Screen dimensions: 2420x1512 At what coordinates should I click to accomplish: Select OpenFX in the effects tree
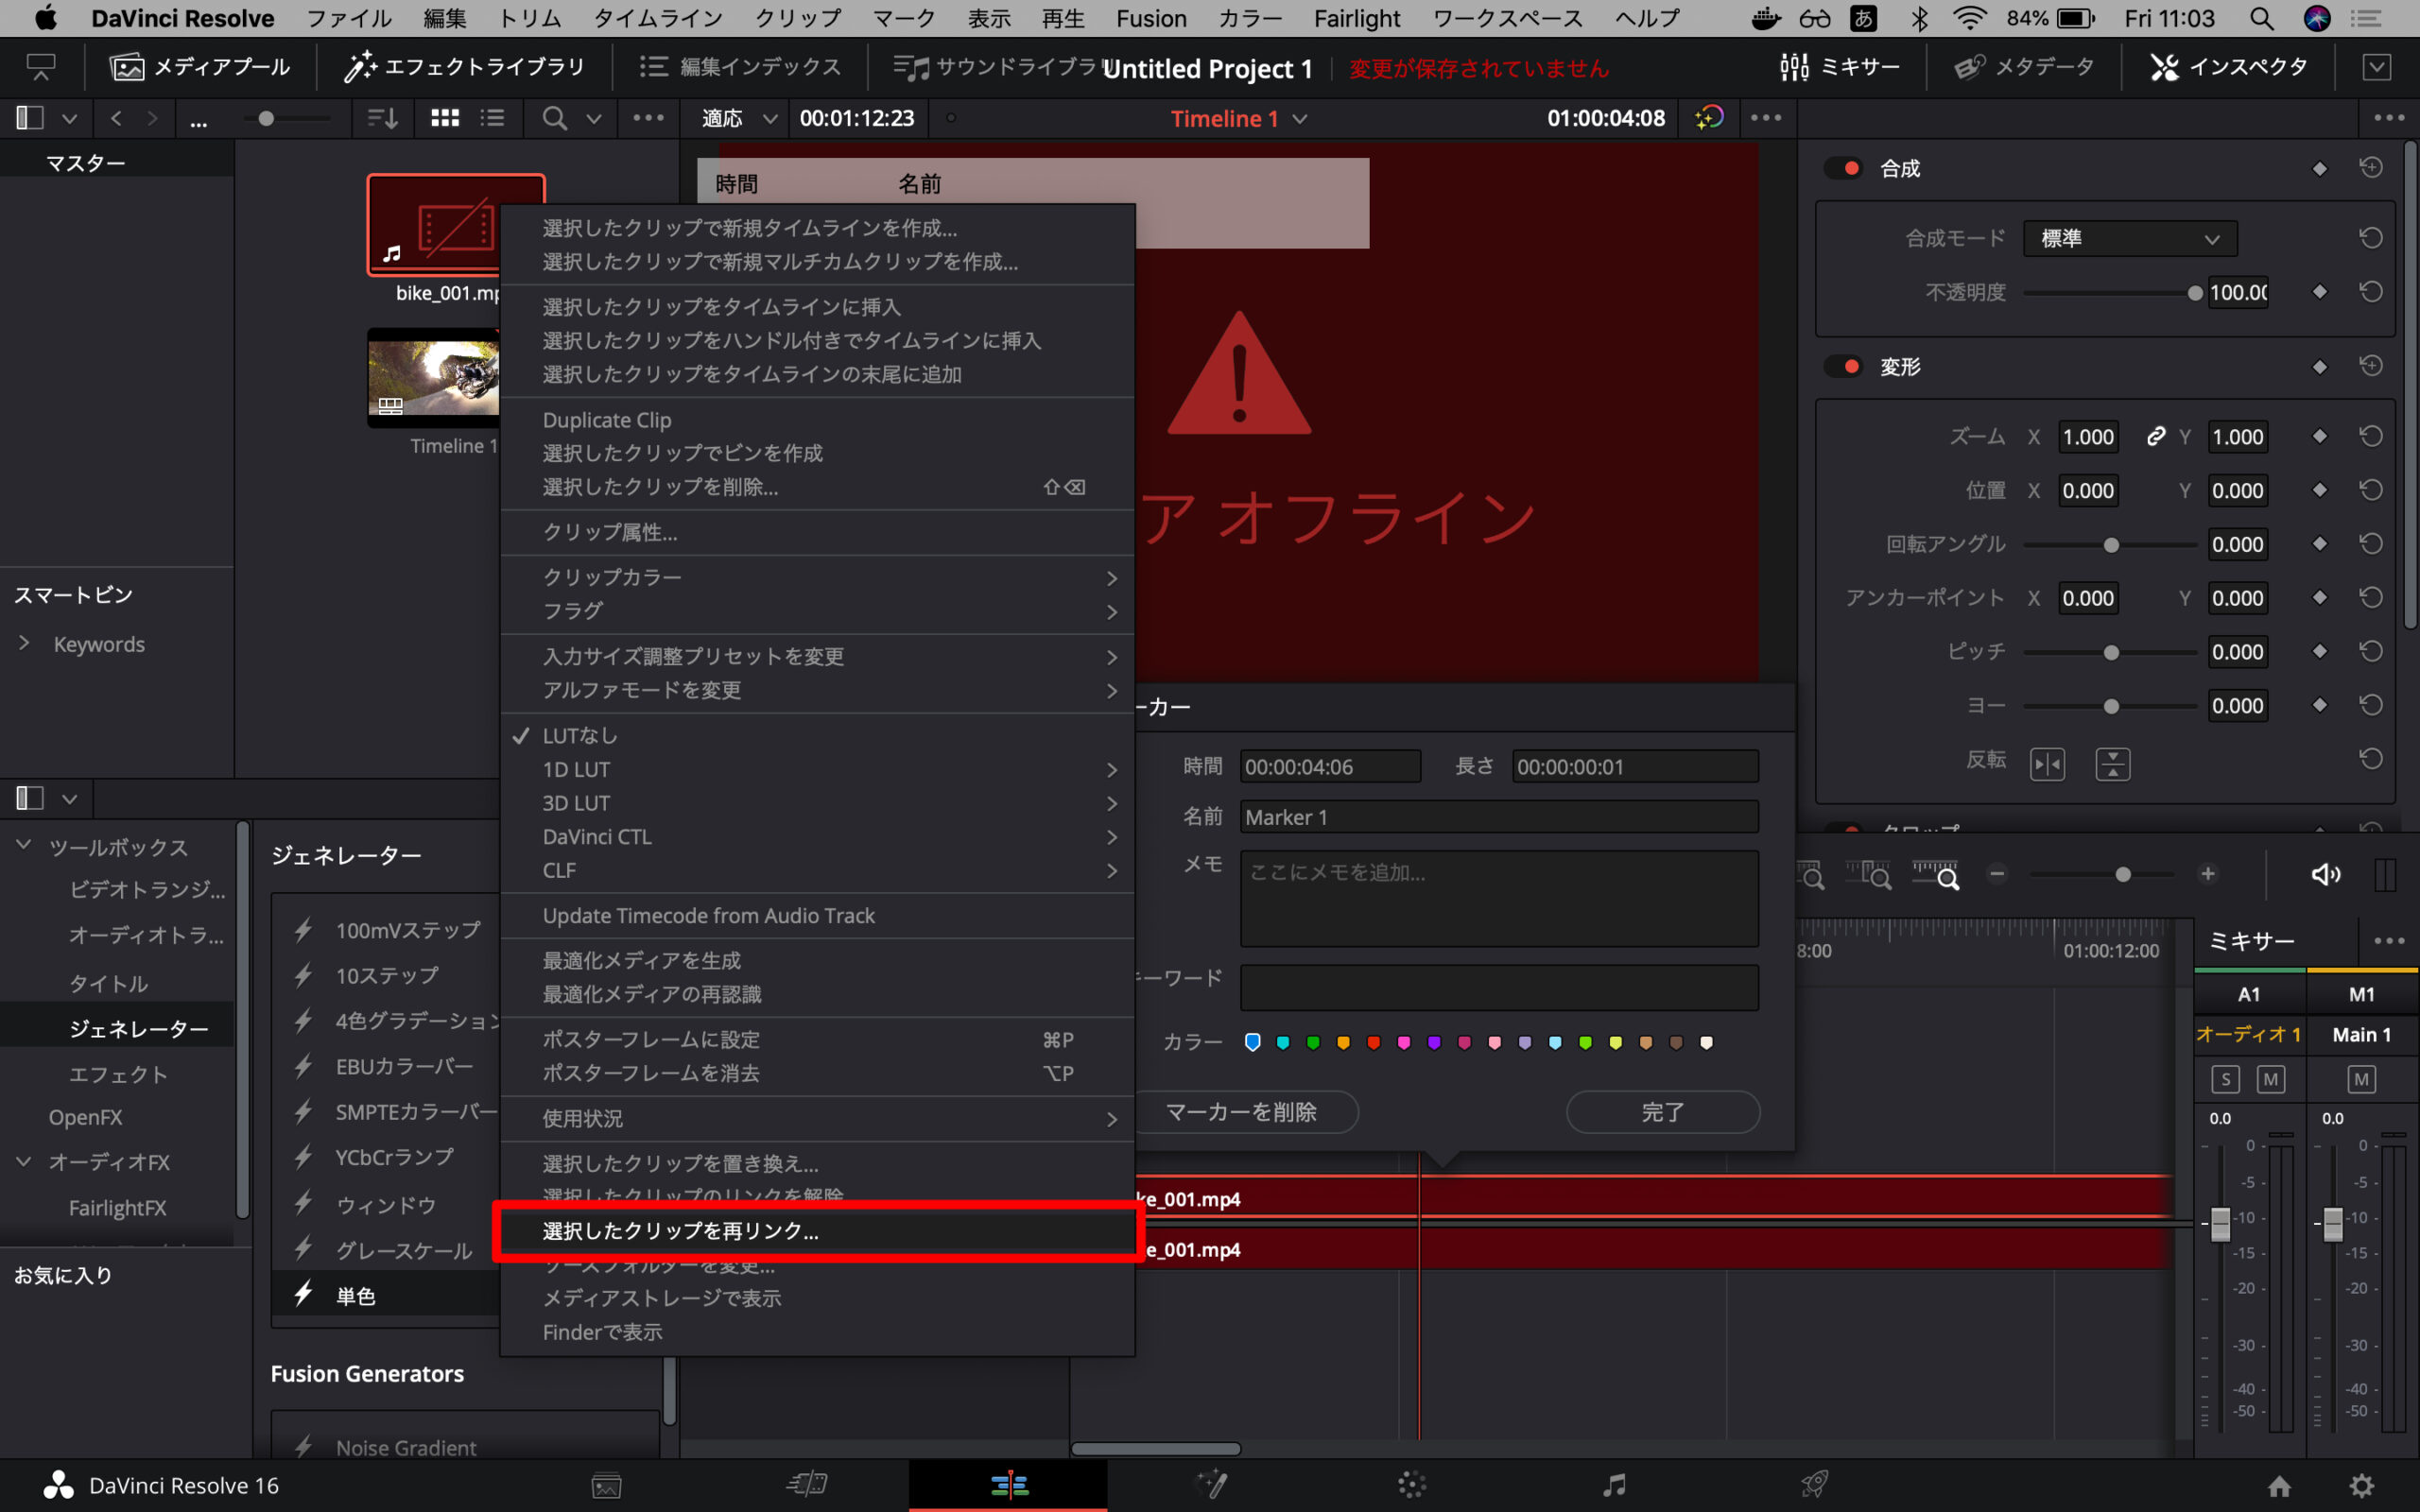point(85,1117)
